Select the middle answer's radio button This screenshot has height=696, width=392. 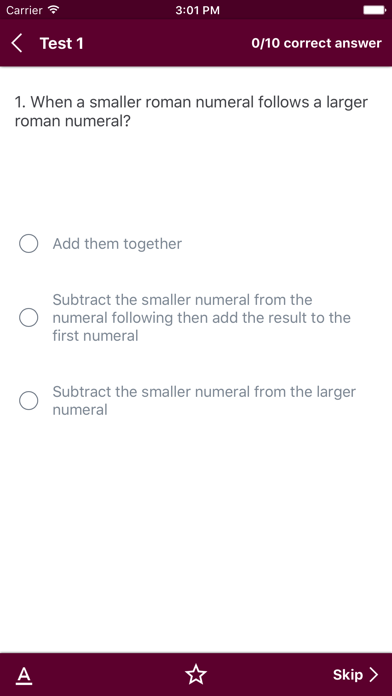click(x=28, y=318)
